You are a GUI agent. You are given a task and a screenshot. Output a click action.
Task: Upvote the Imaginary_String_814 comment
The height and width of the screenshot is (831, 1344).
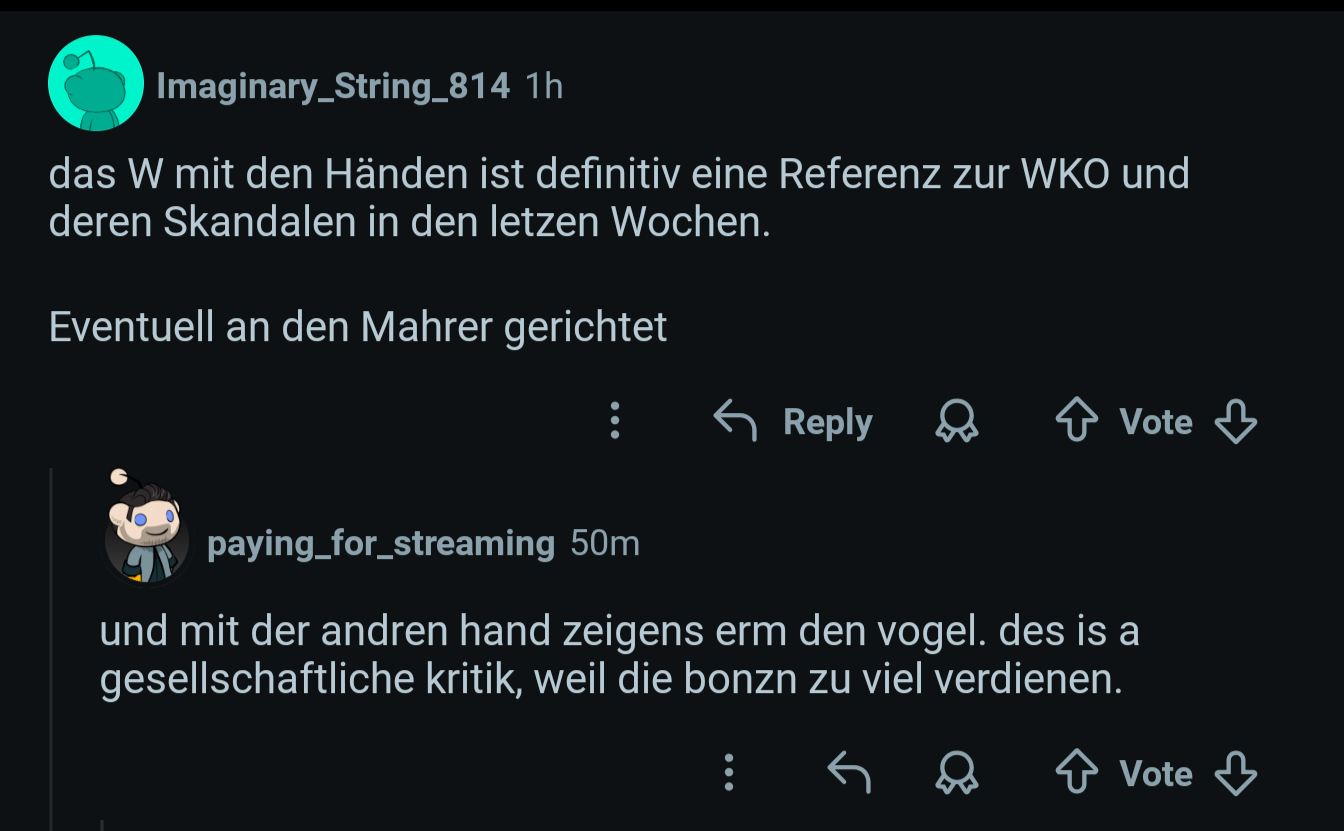pyautogui.click(x=1076, y=421)
